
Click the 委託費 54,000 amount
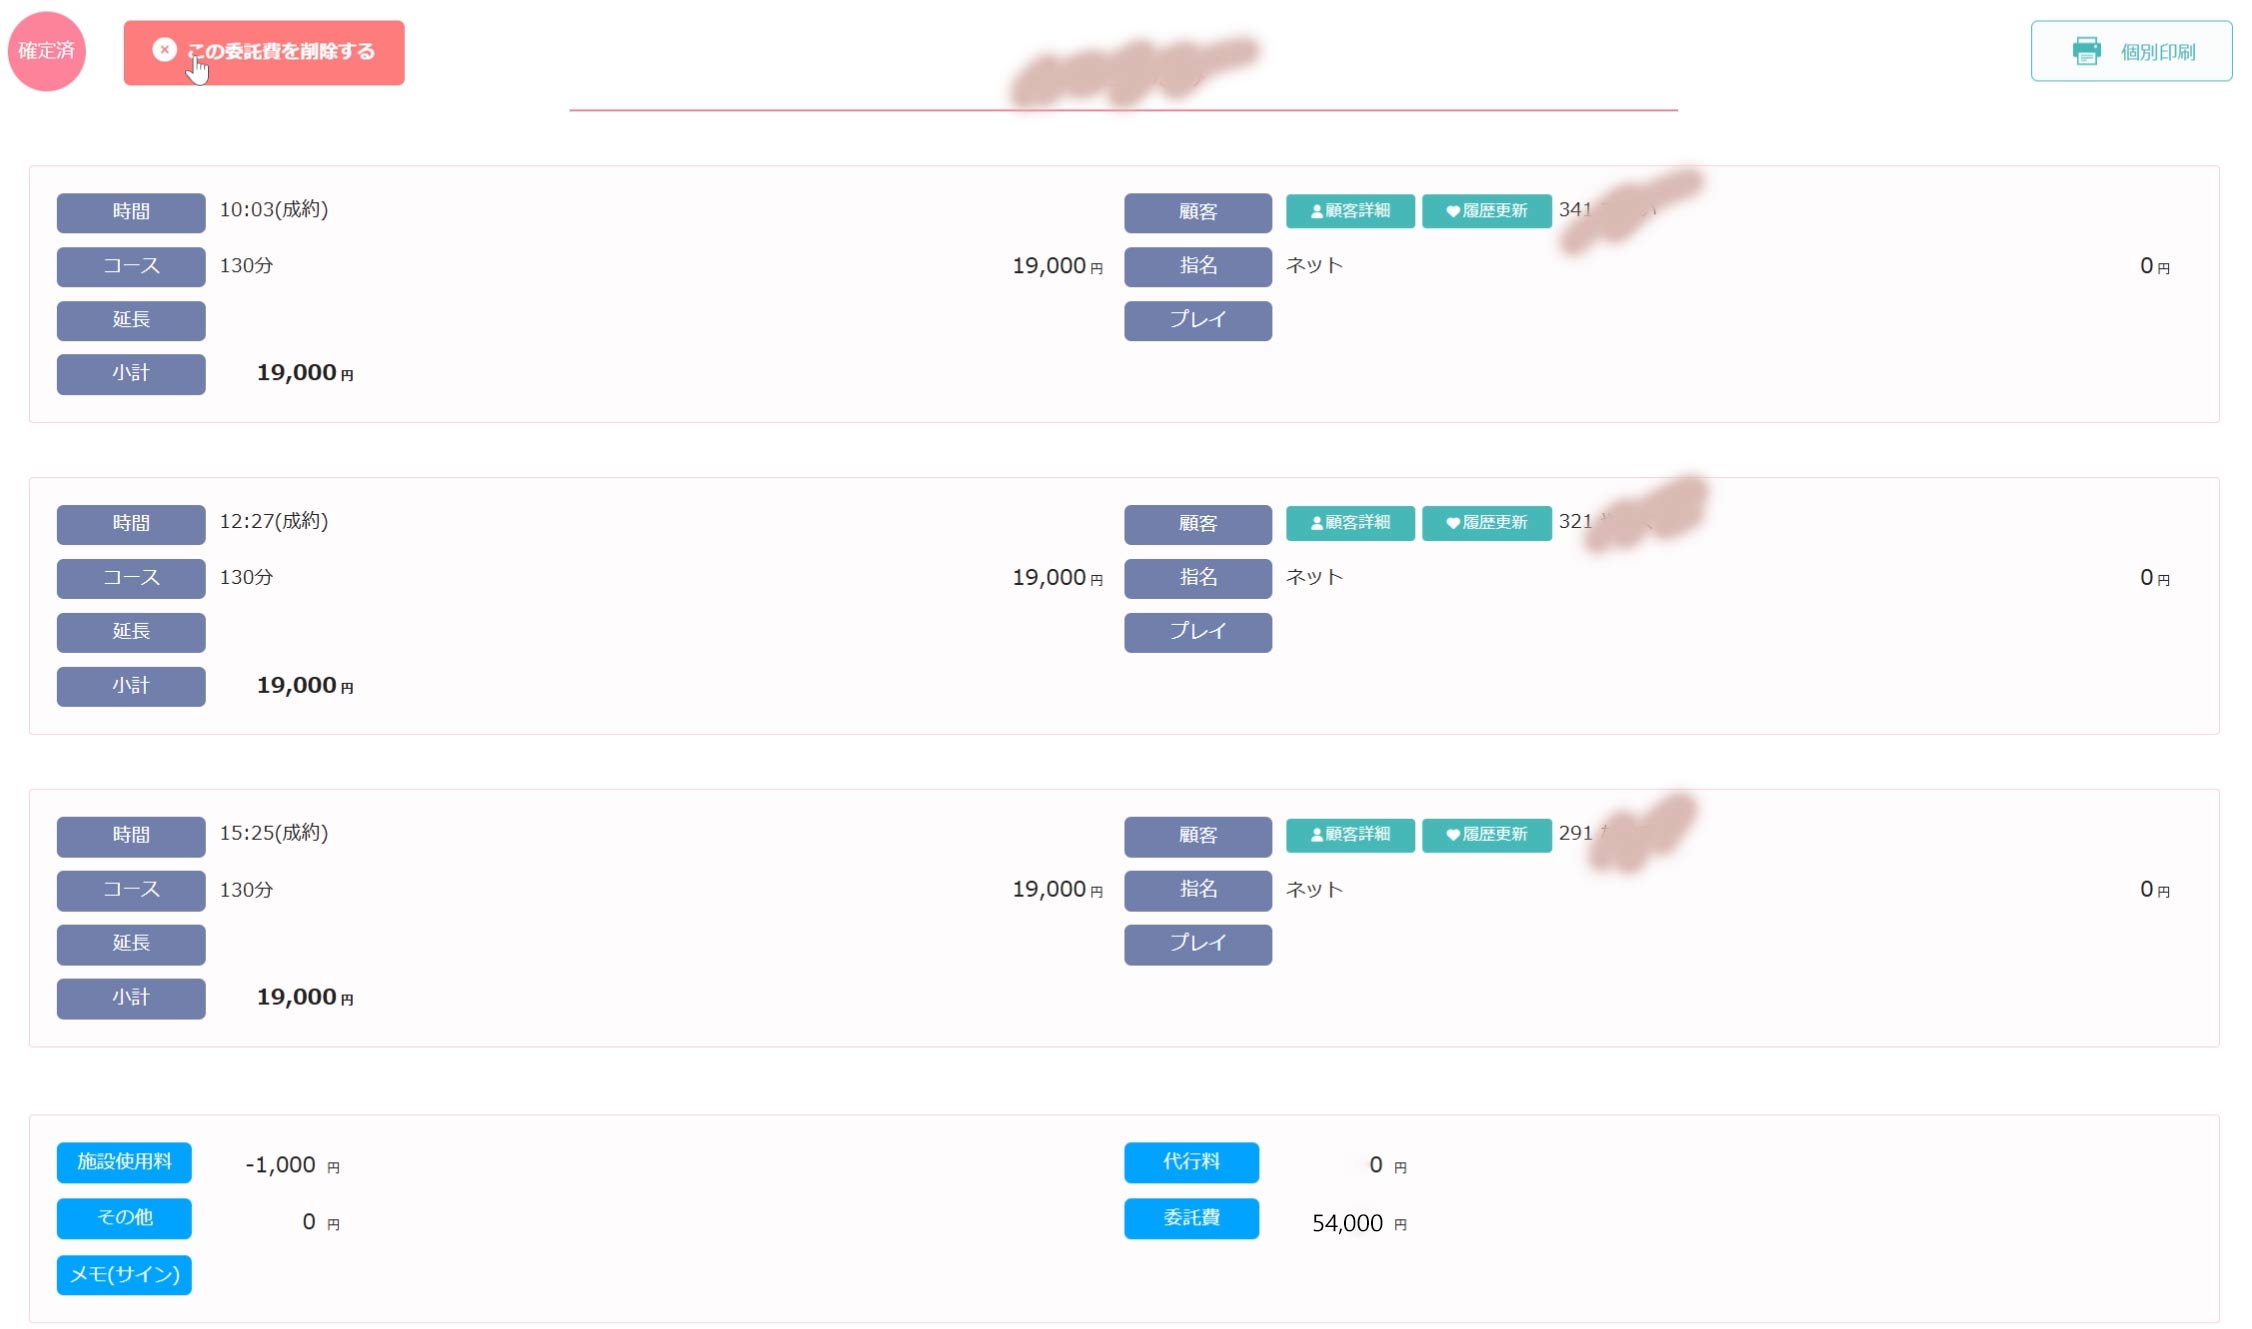click(x=1346, y=1223)
